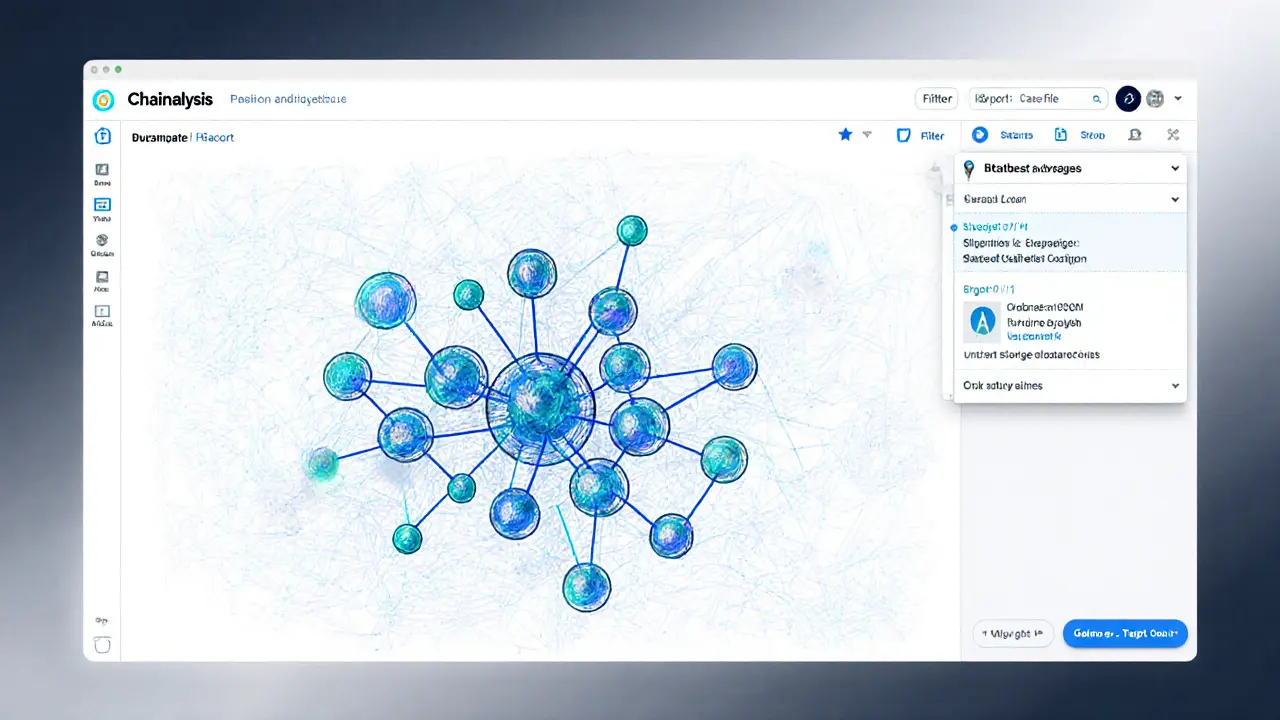1280x720 pixels.
Task: Click the blue star favorite icon
Action: (x=845, y=135)
